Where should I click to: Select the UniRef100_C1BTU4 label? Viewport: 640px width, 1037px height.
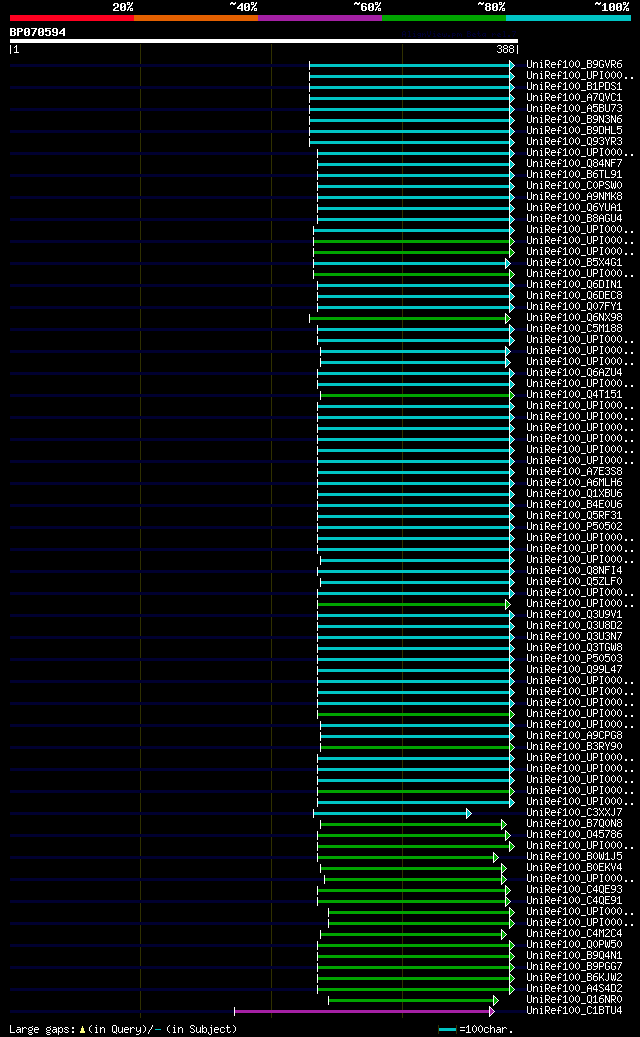(574, 1011)
